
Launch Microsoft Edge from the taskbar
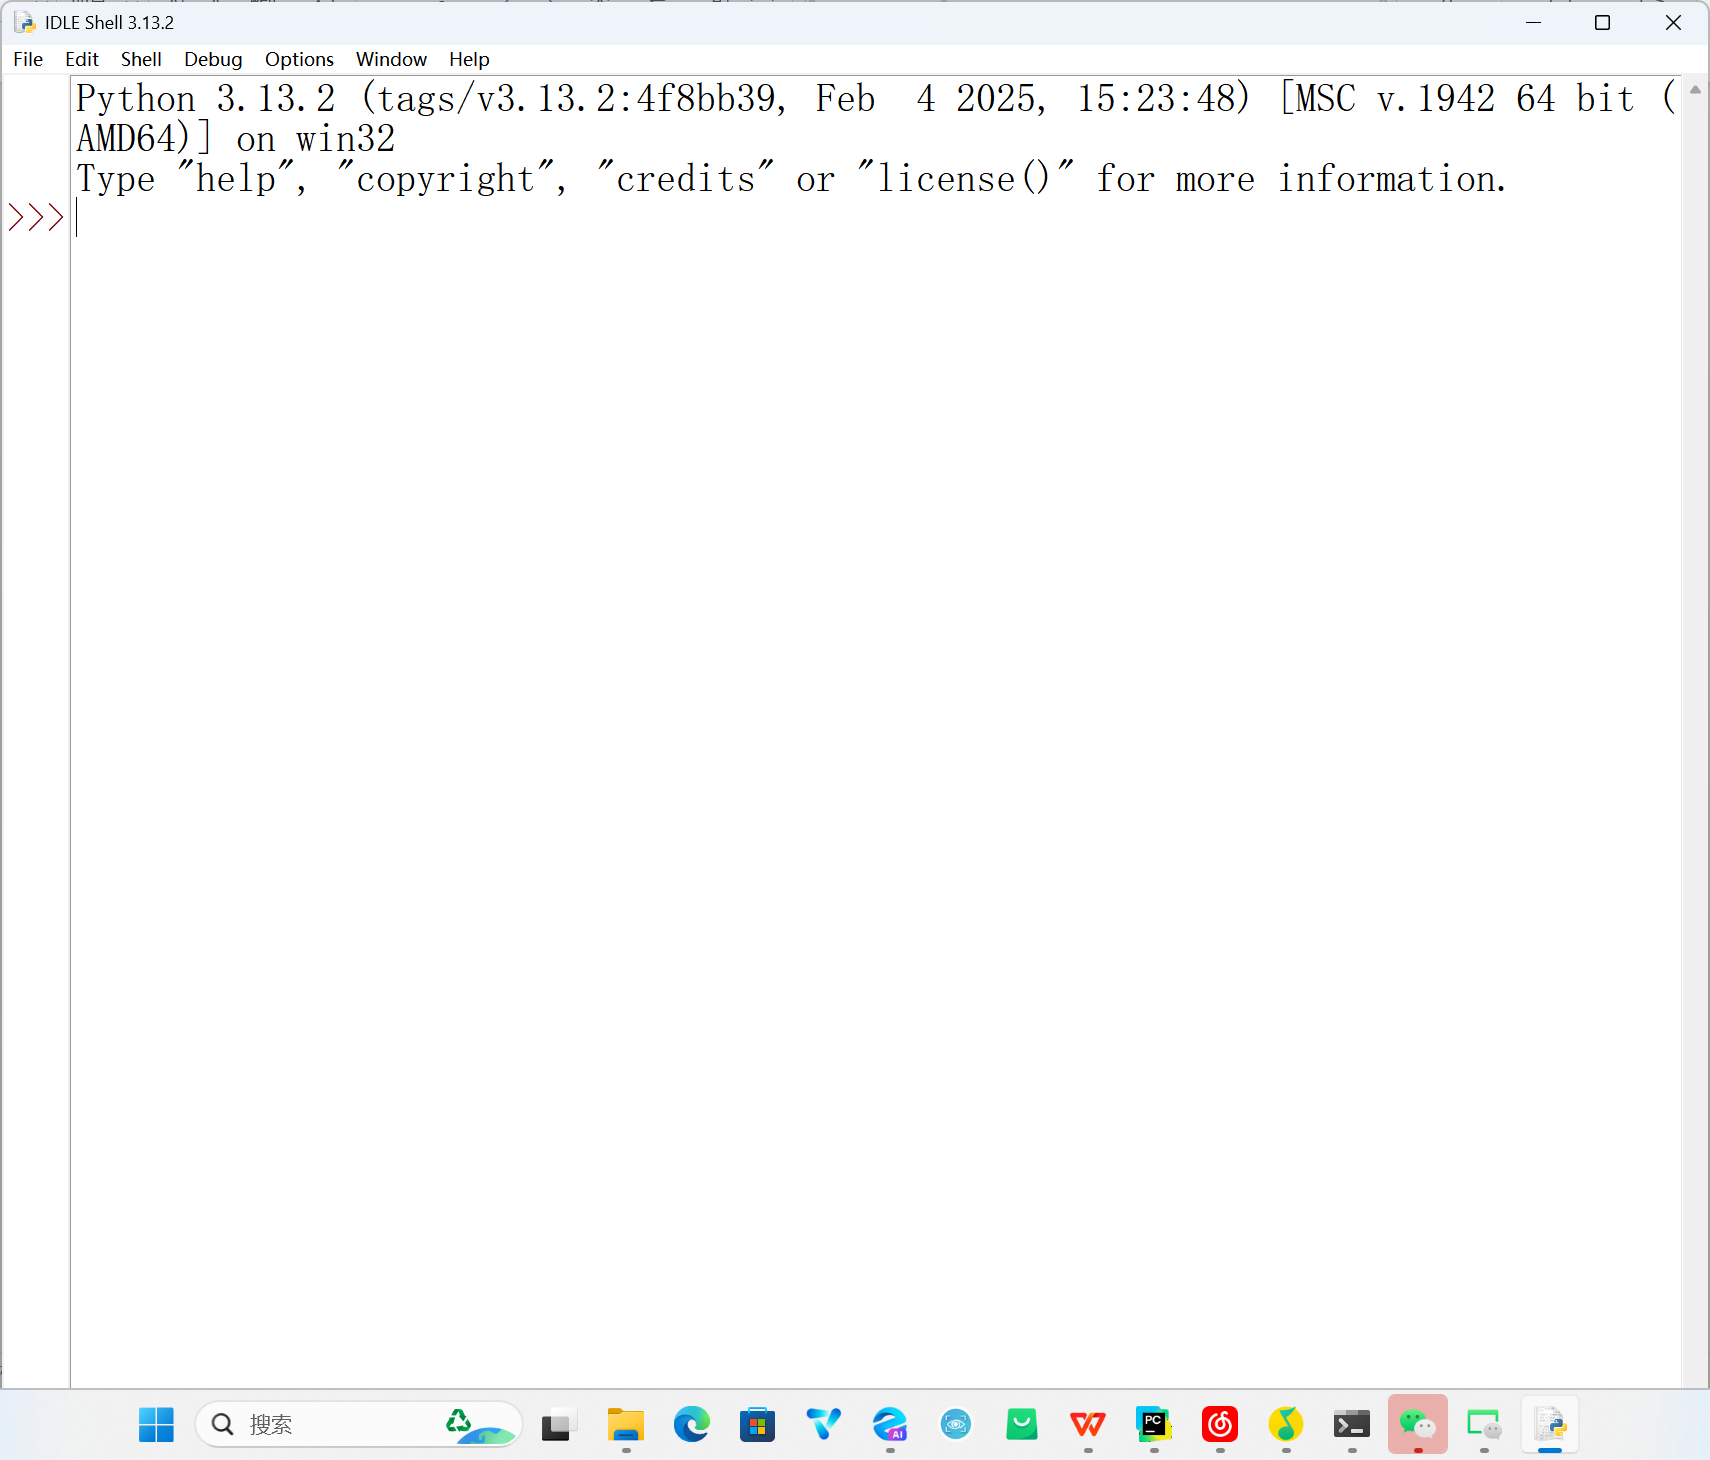[x=691, y=1424]
